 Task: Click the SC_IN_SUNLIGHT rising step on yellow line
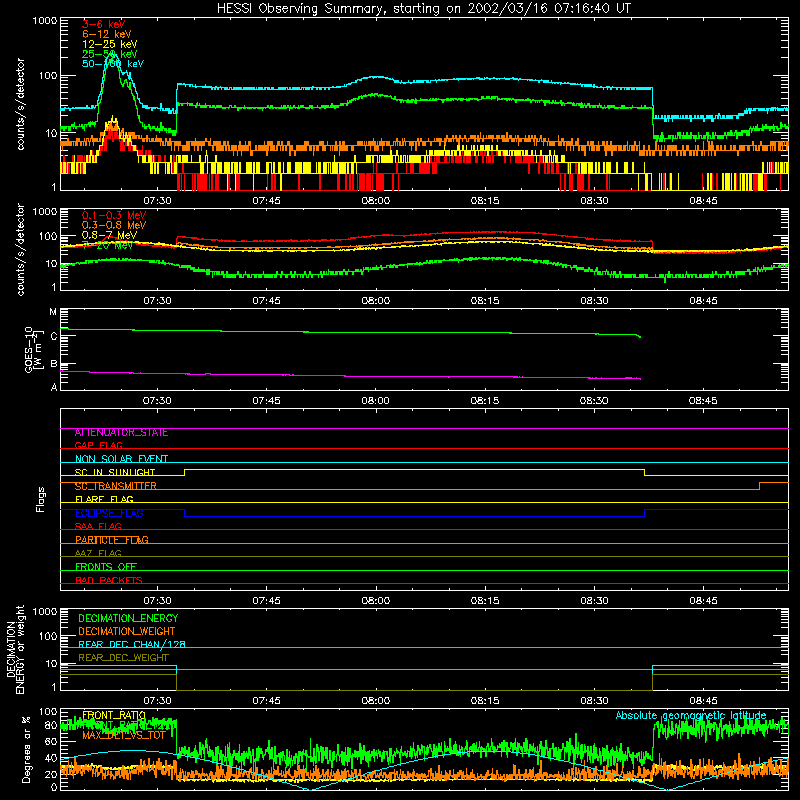click(x=185, y=472)
